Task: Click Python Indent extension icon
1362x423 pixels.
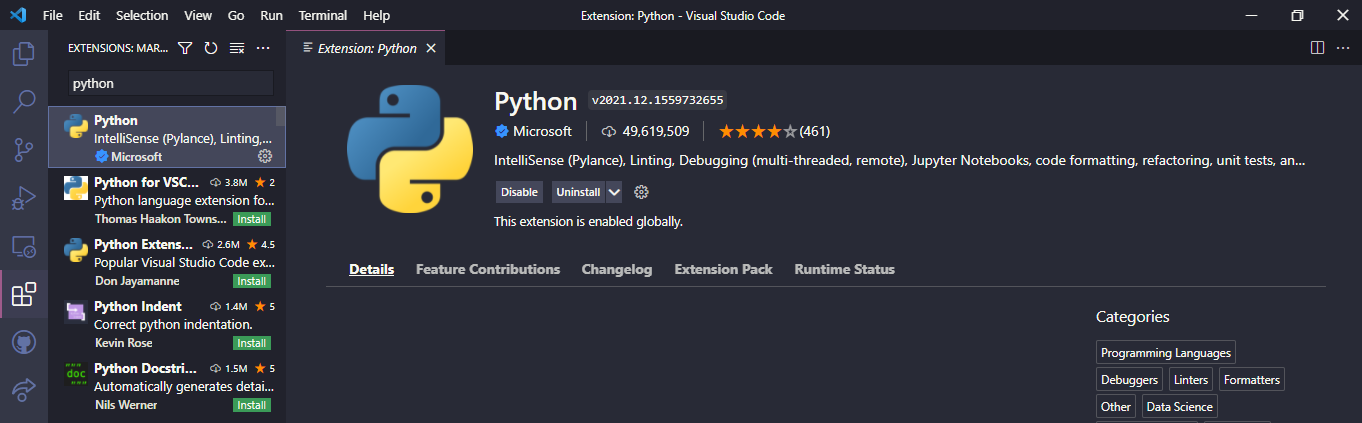Action: [x=75, y=312]
